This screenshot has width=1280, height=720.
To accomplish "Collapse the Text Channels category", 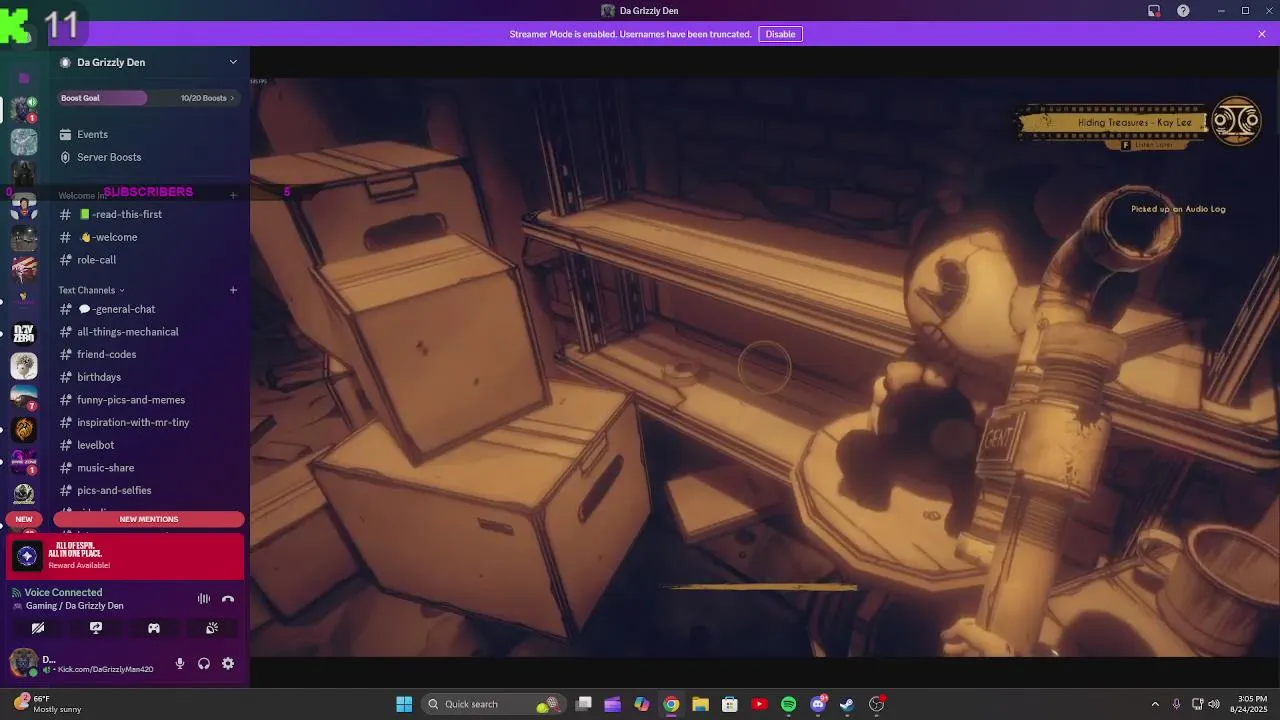I will pyautogui.click(x=91, y=290).
